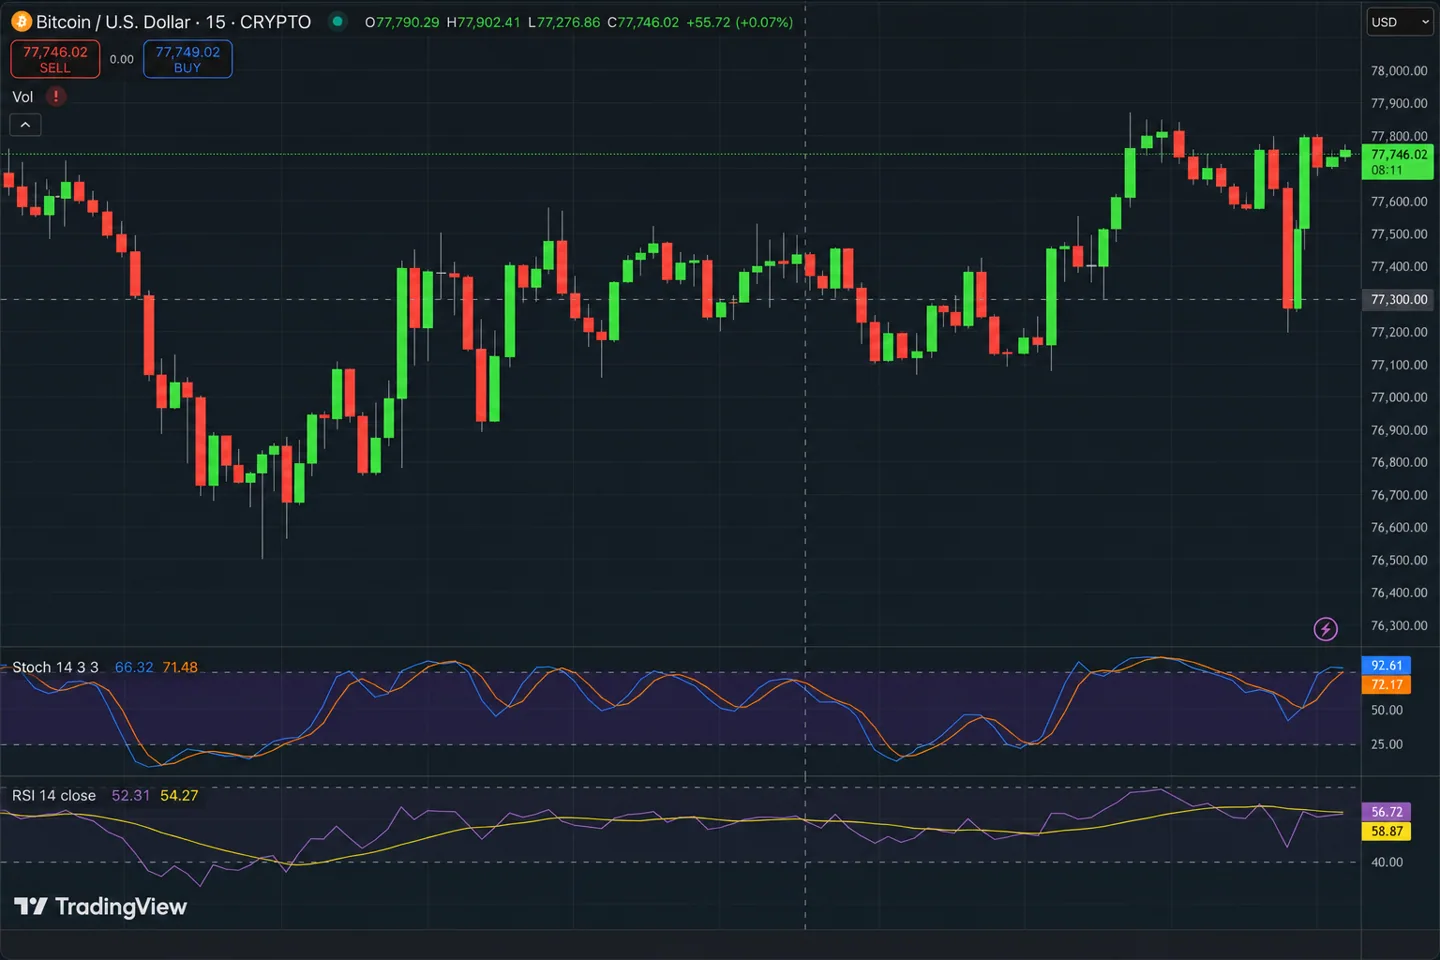Viewport: 1440px width, 960px height.
Task: Click the C77,746.02 close value in header
Action: [x=643, y=22]
